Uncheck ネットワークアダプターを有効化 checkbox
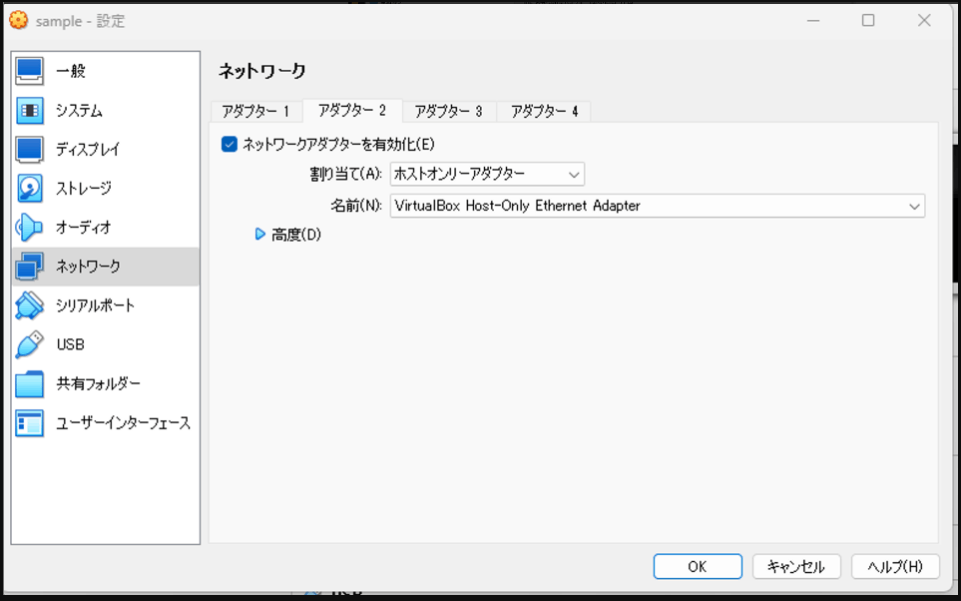Viewport: 961px width, 601px height. (x=229, y=145)
